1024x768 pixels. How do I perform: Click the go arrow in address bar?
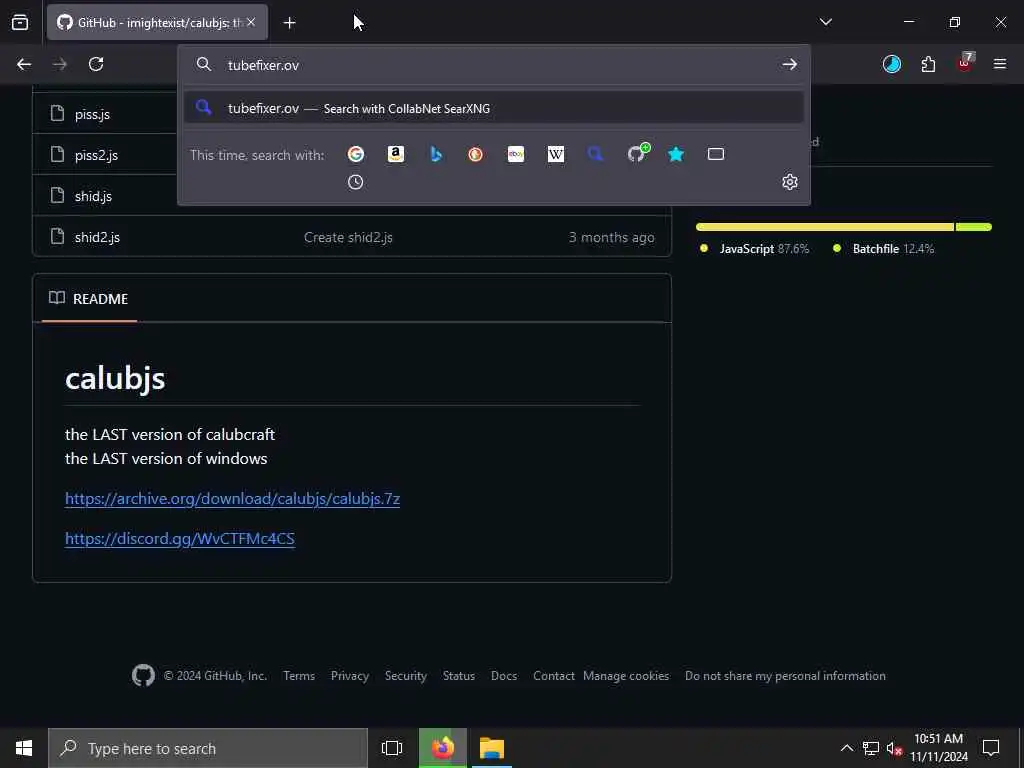790,64
